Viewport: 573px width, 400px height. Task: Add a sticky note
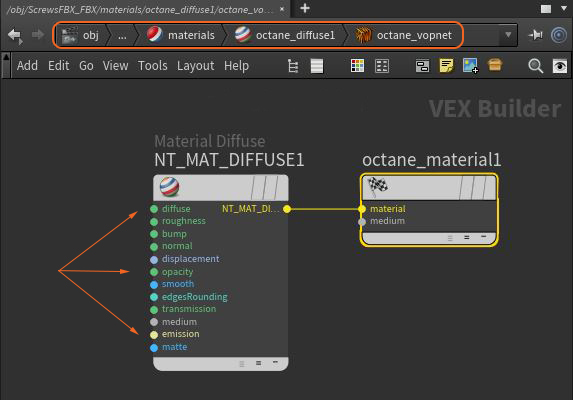[446, 66]
